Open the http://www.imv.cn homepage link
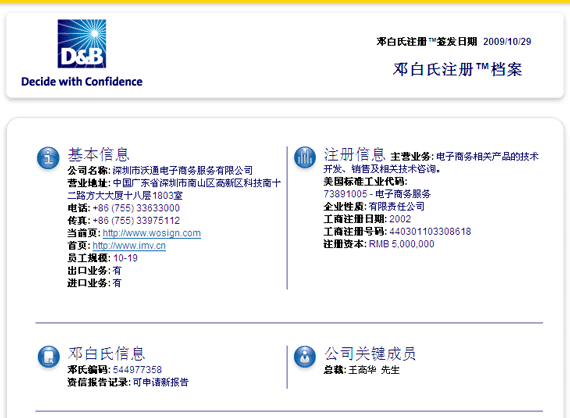Viewport: 570px width, 418px height. (x=129, y=246)
